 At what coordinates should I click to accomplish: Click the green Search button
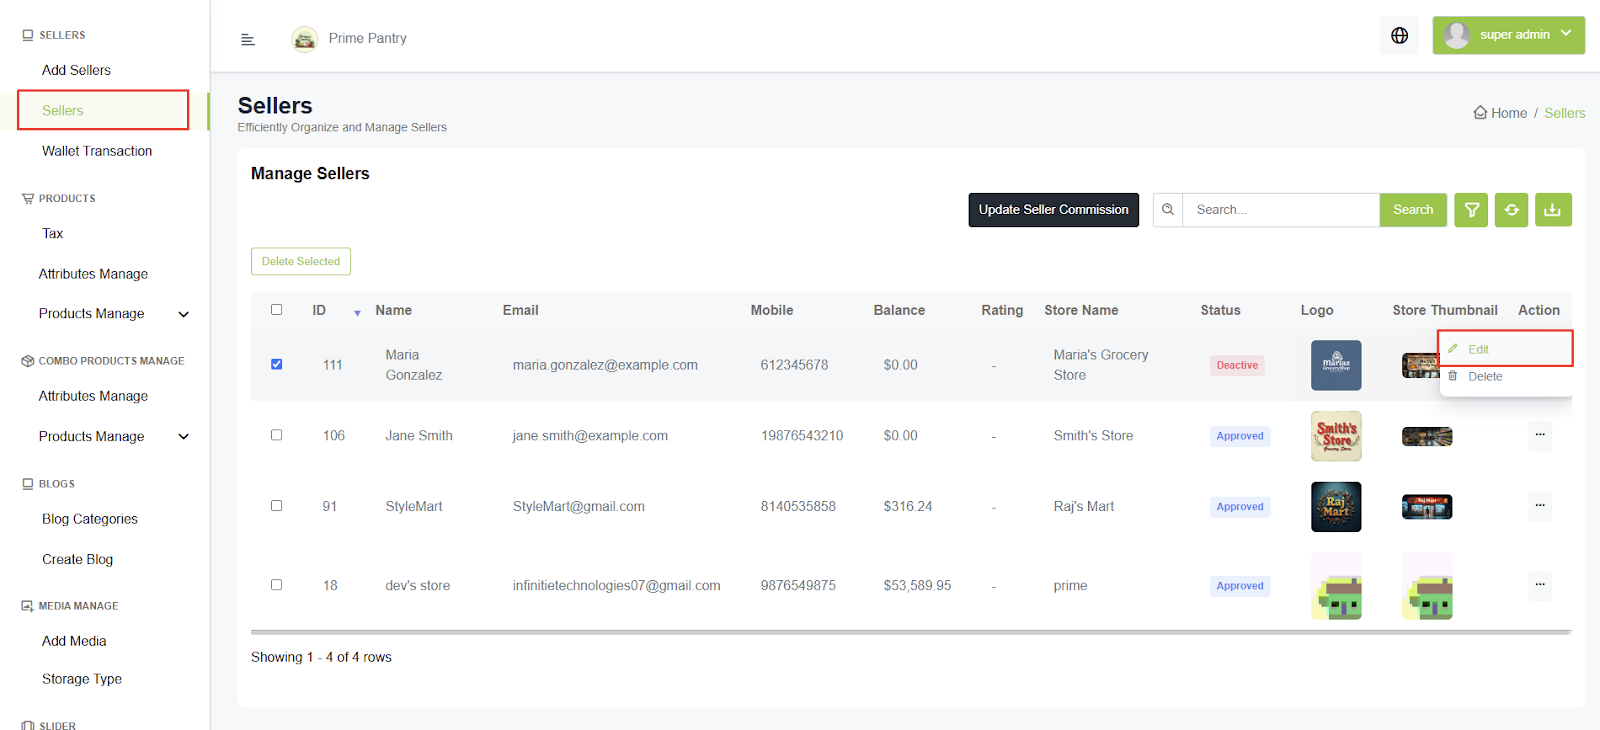1413,210
